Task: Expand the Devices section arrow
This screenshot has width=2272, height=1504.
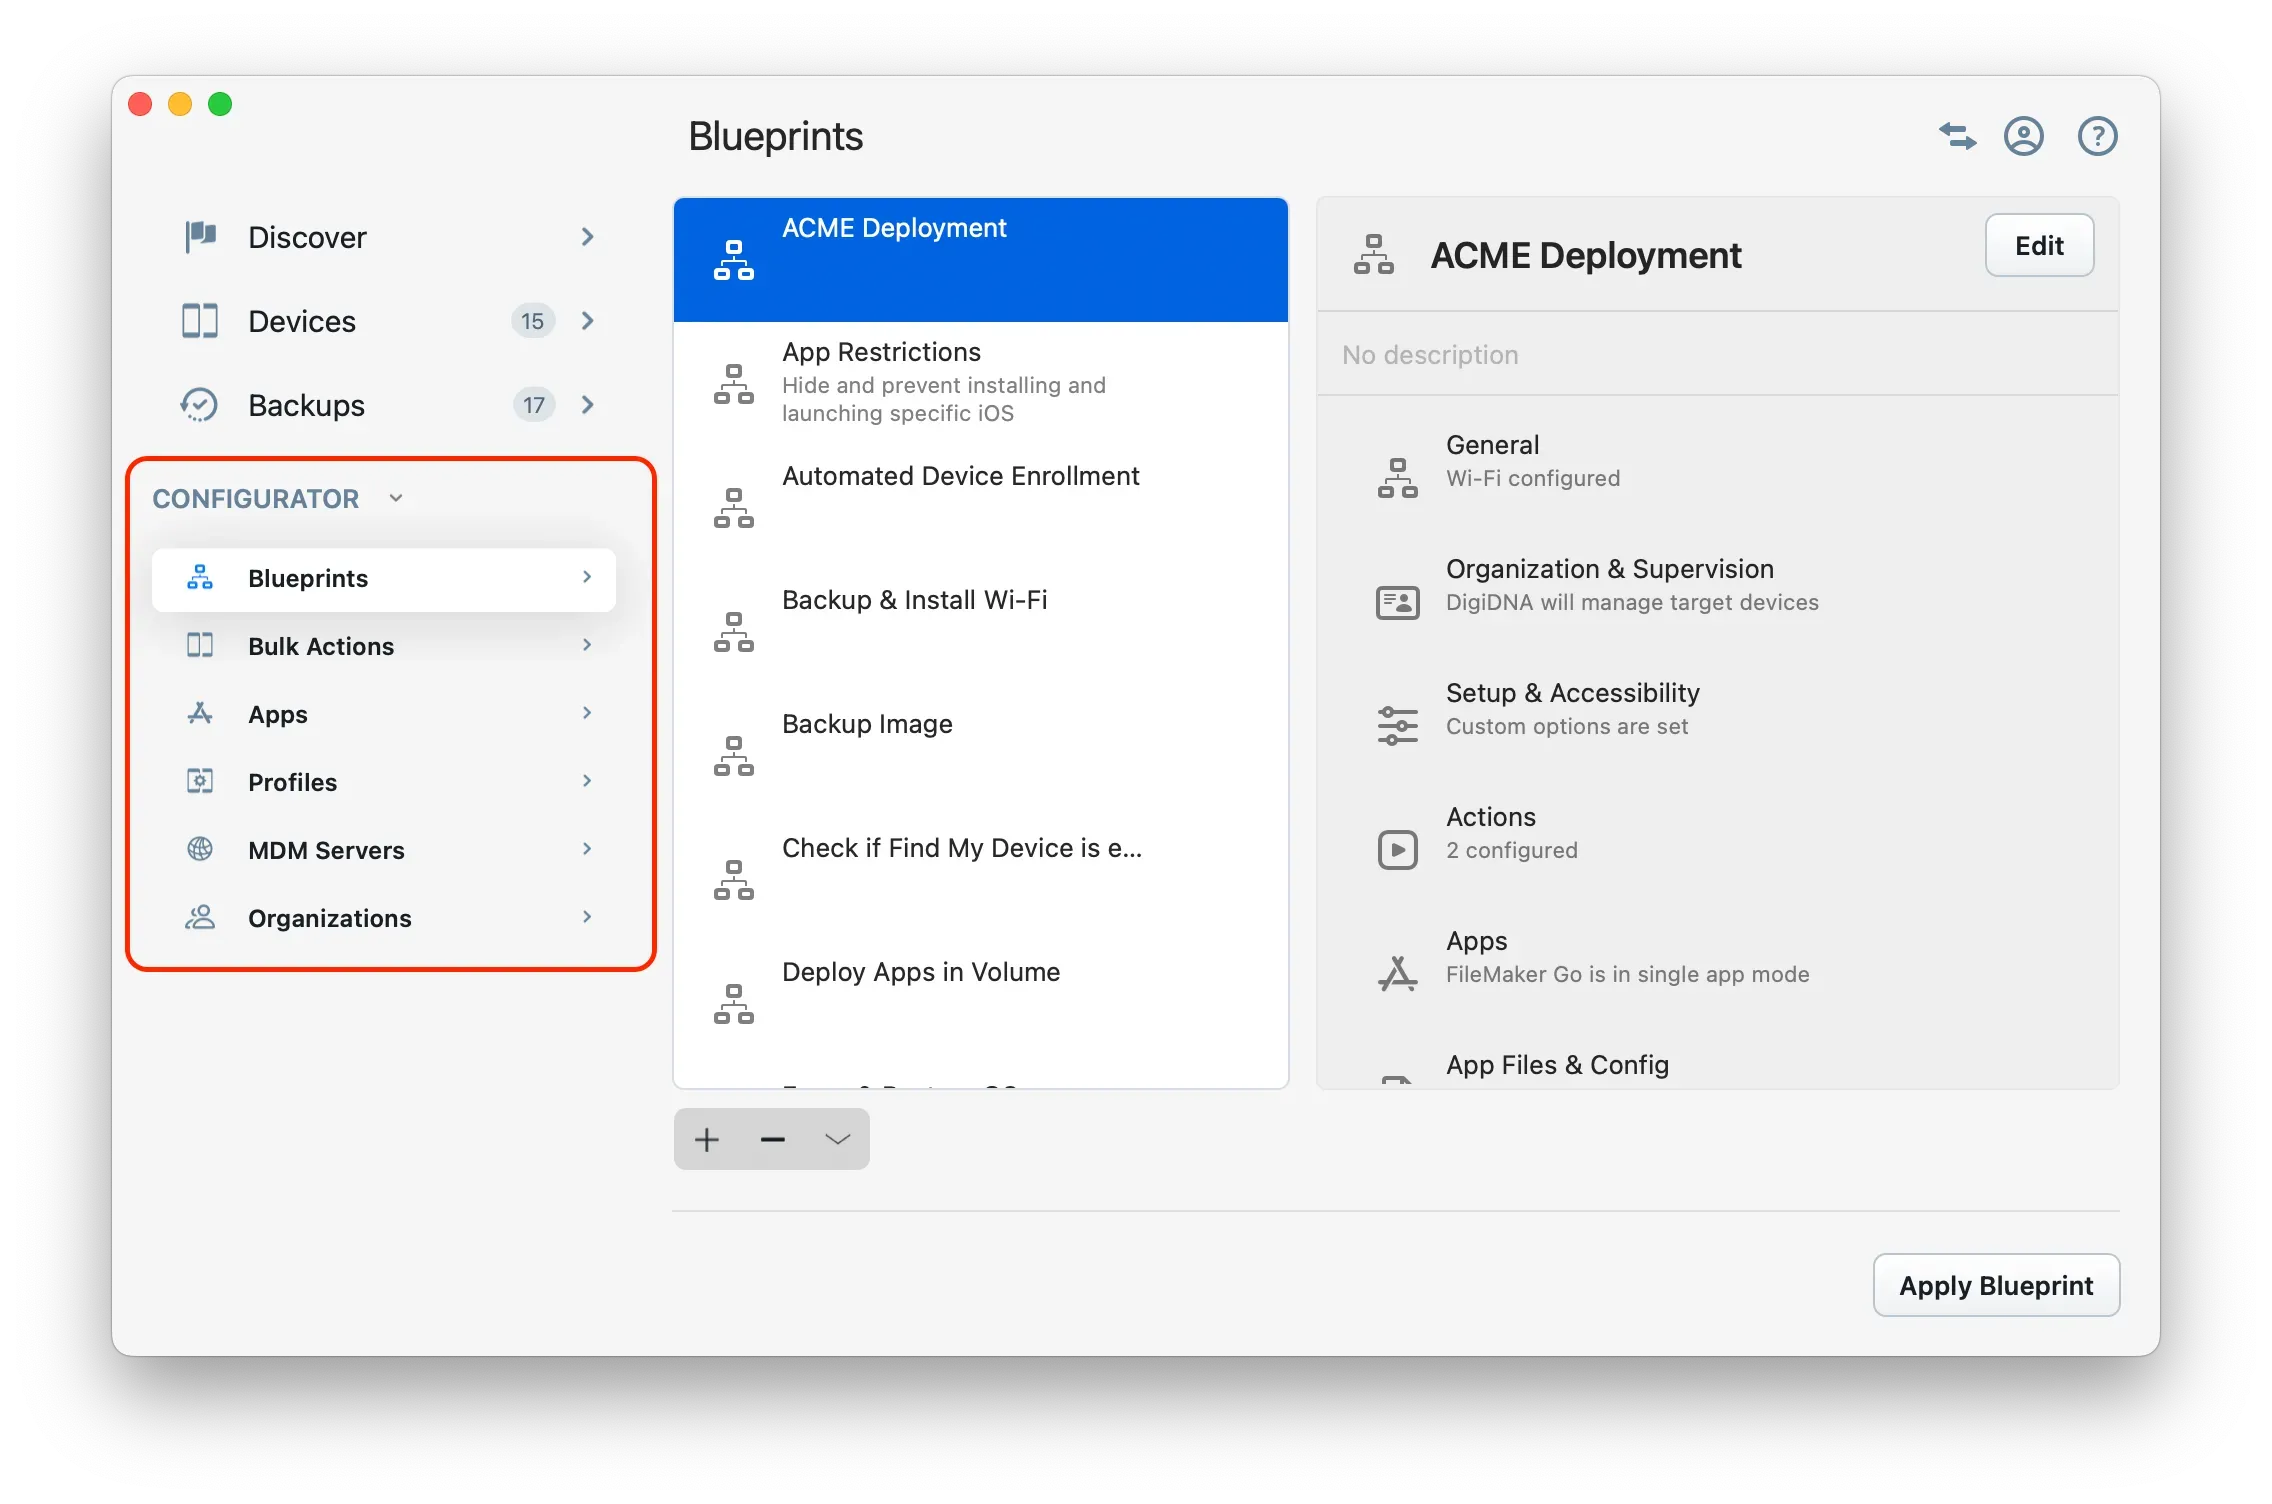Action: [588, 321]
